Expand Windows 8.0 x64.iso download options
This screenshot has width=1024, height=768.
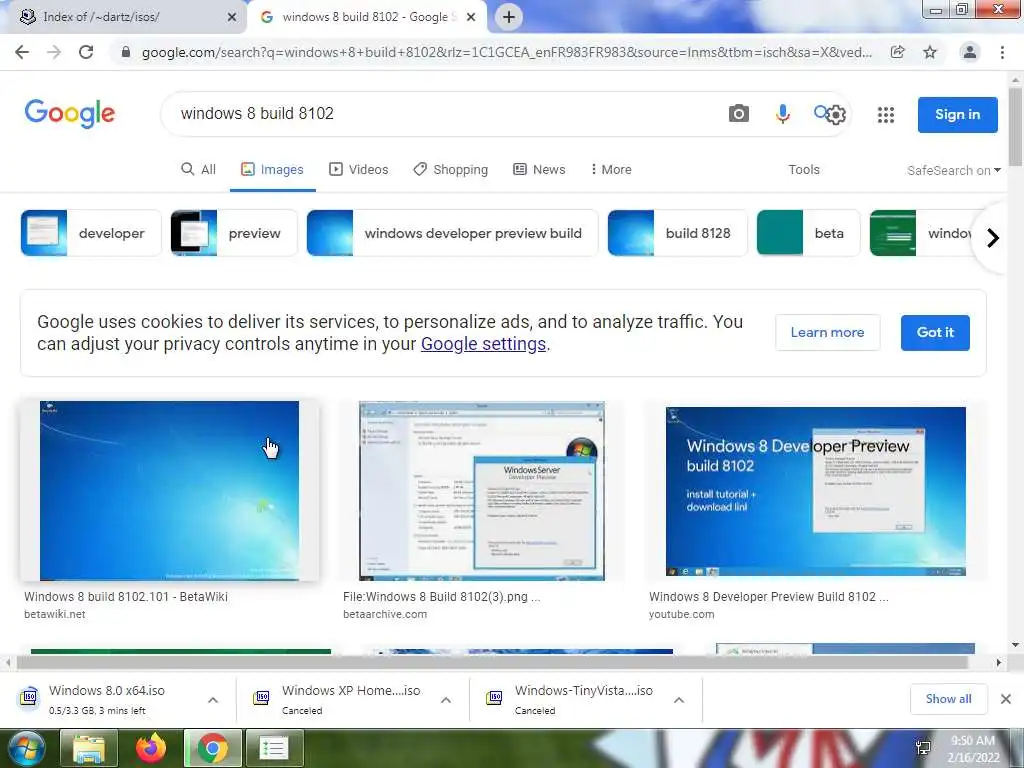point(213,699)
